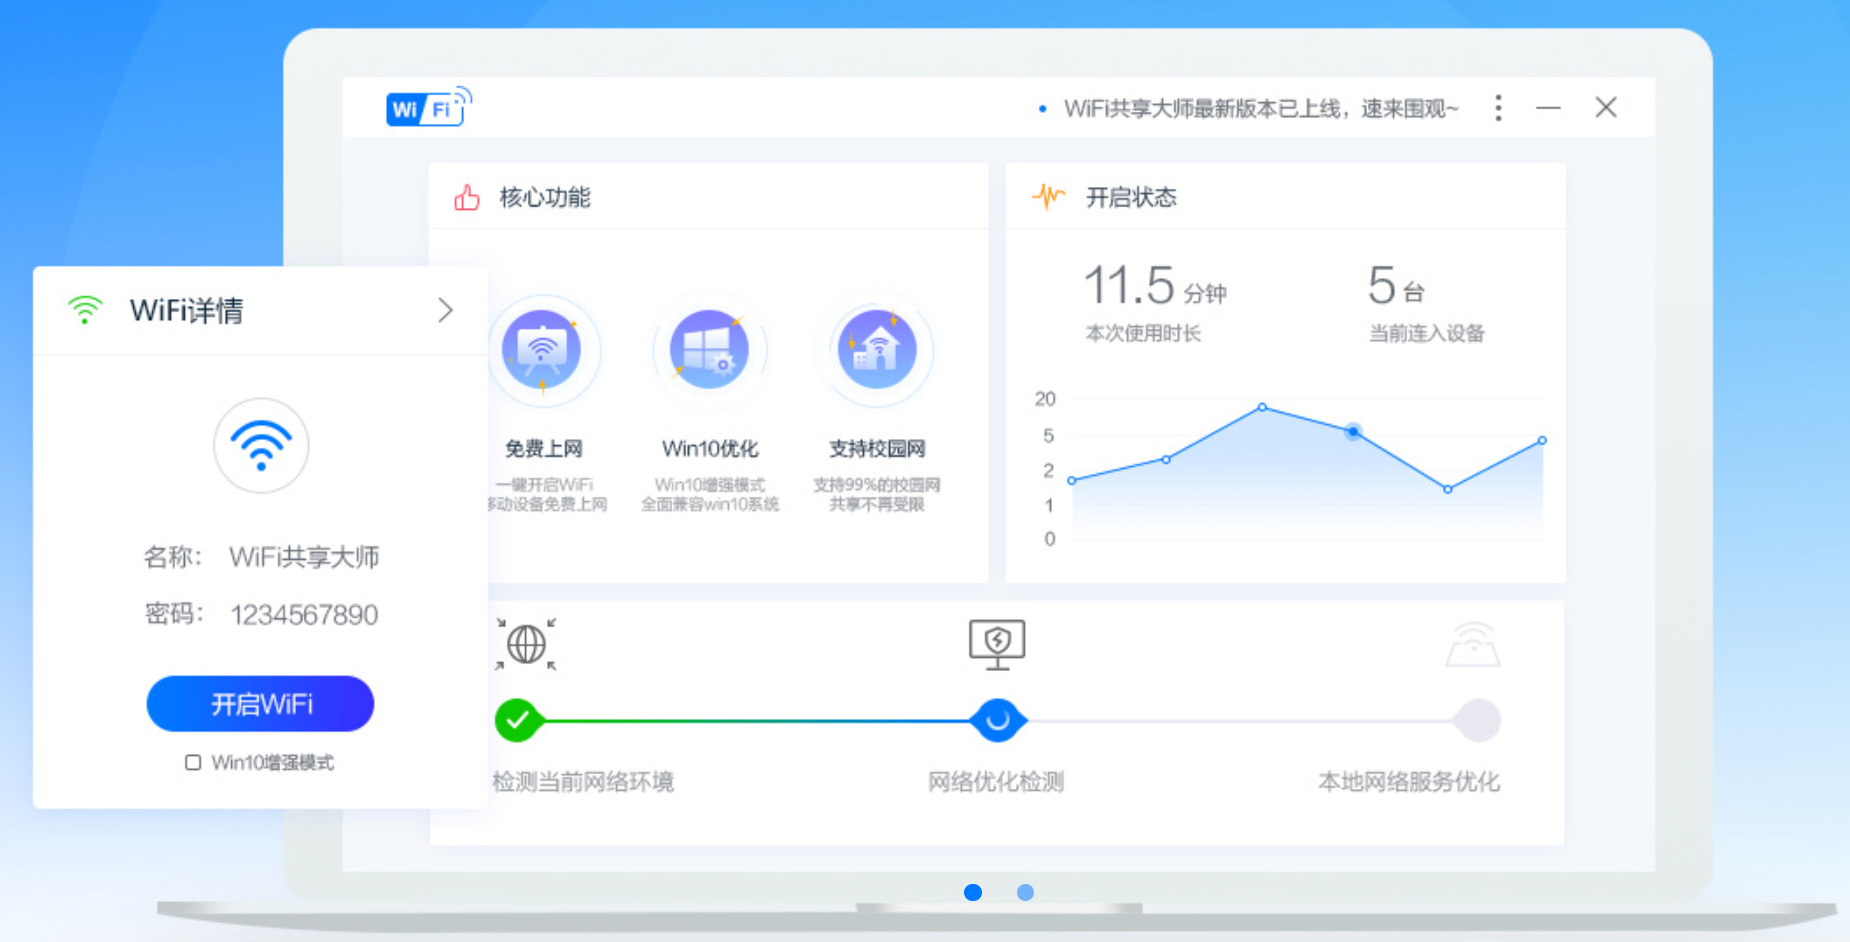The image size is (1850, 942).
Task: Edit the WiFi password field 1234567890
Action: pyautogui.click(x=304, y=614)
